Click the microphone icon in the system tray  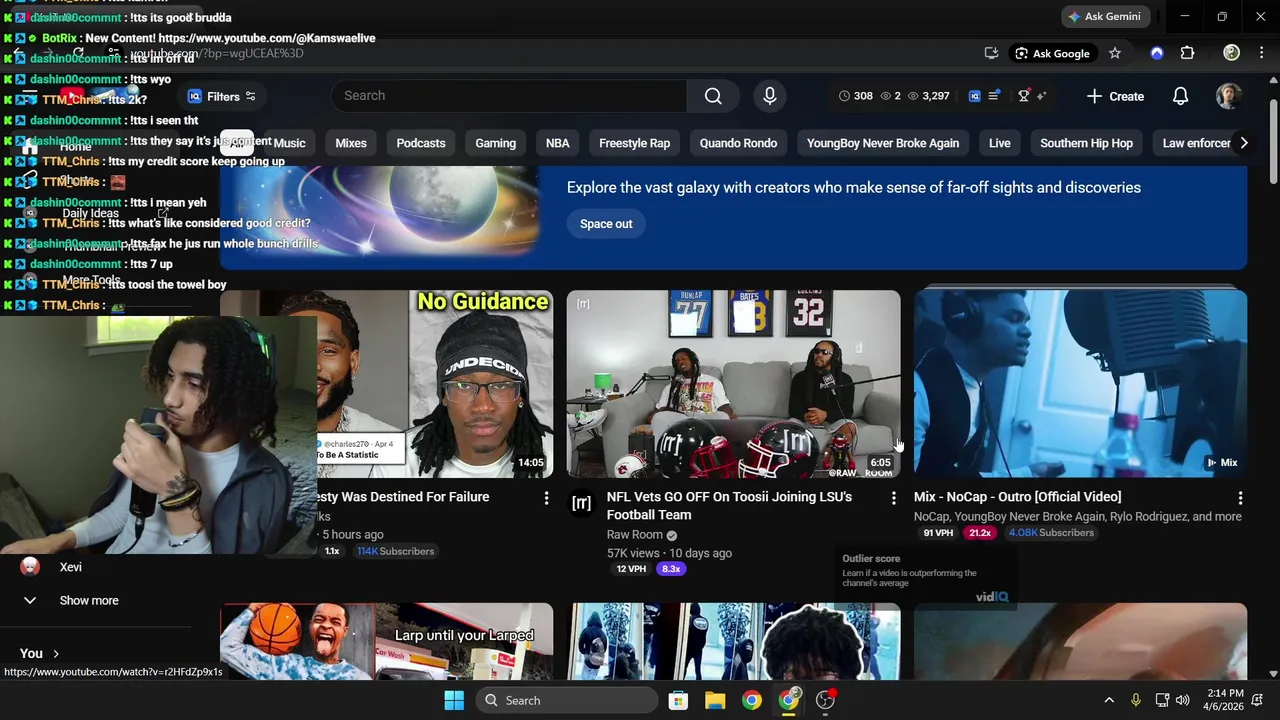click(x=1135, y=700)
